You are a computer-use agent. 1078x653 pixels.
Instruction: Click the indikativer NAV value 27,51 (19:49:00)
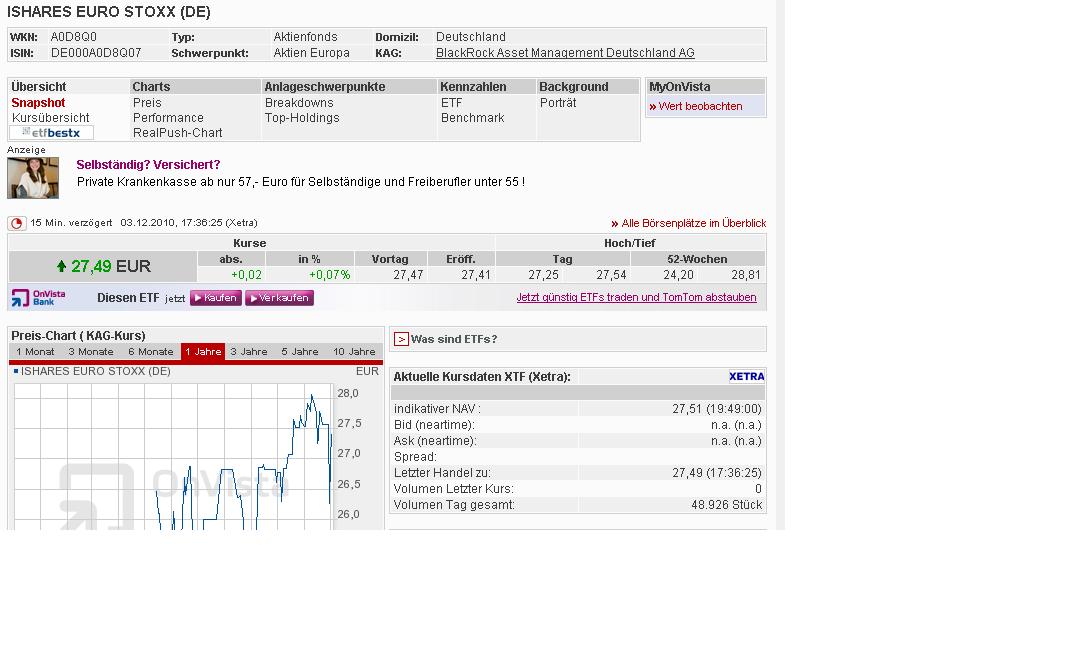[717, 409]
